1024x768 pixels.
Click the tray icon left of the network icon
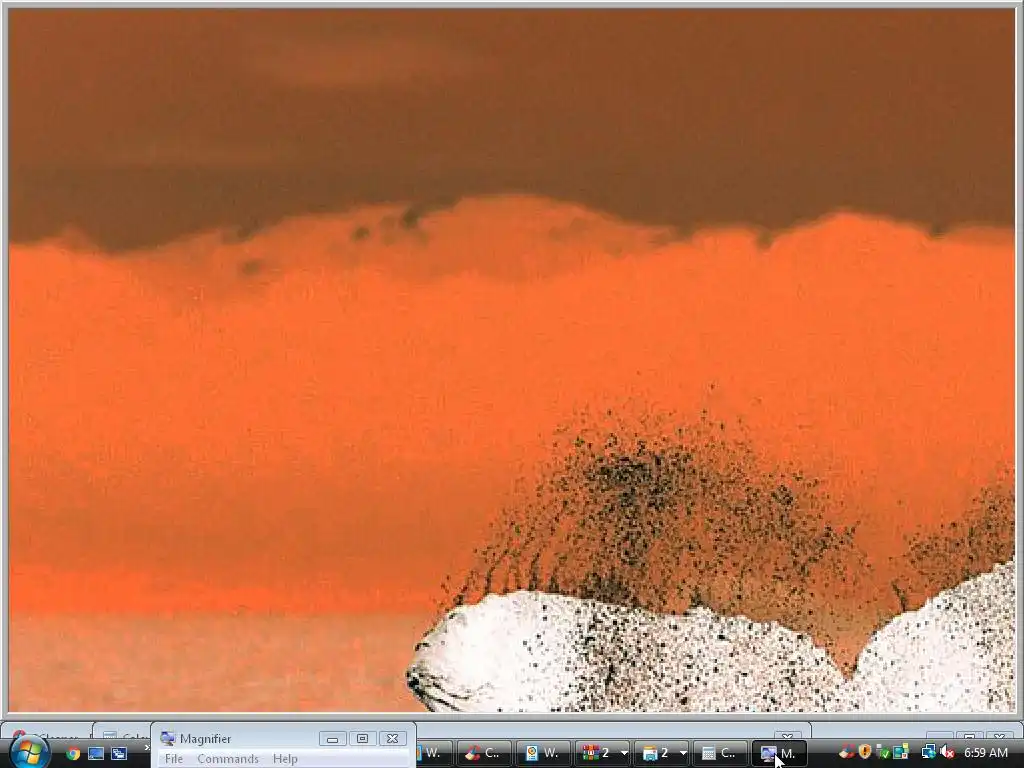(x=901, y=752)
